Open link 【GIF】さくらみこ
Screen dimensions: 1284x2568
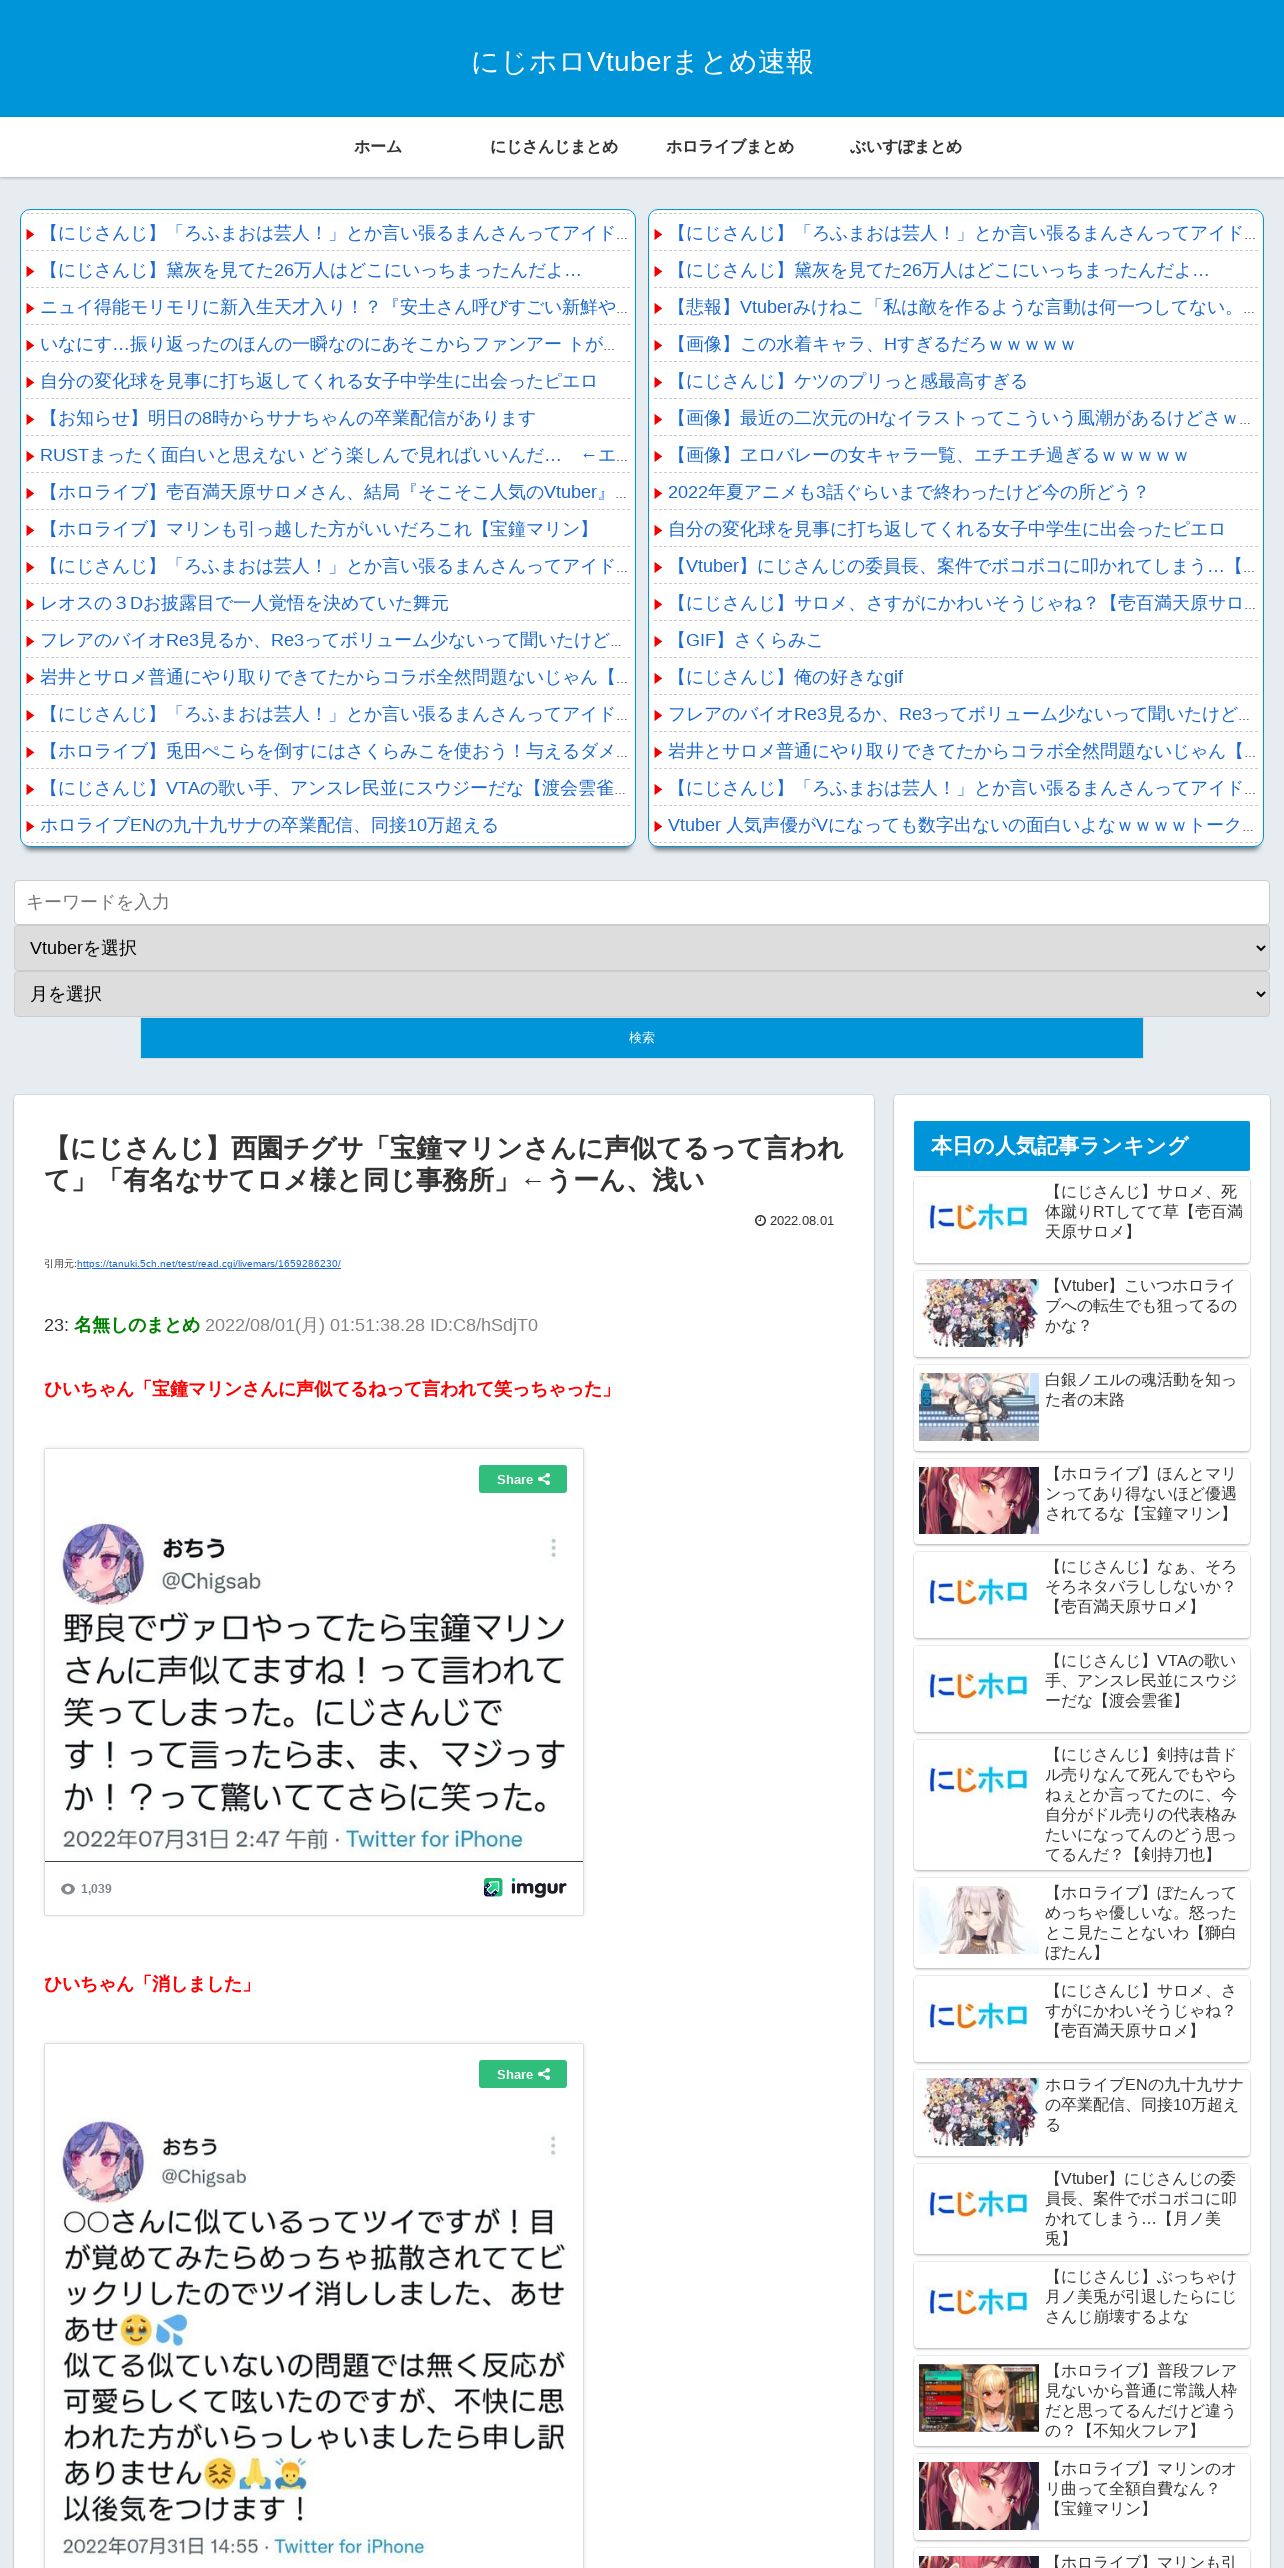(745, 640)
